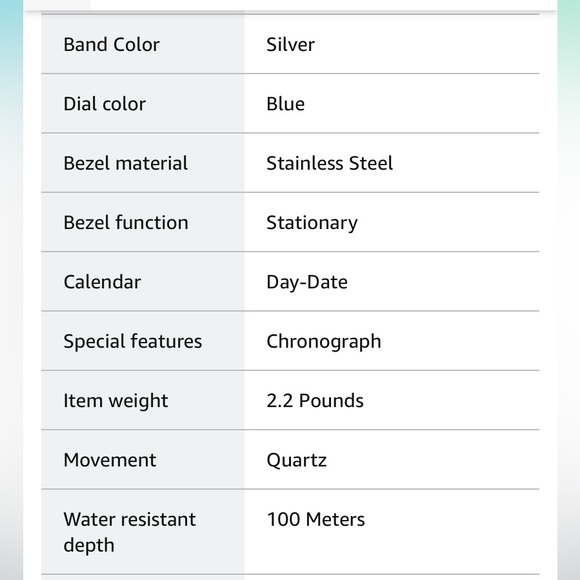Screen dimensions: 580x580
Task: Click the Stationary bezel value
Action: click(x=312, y=223)
